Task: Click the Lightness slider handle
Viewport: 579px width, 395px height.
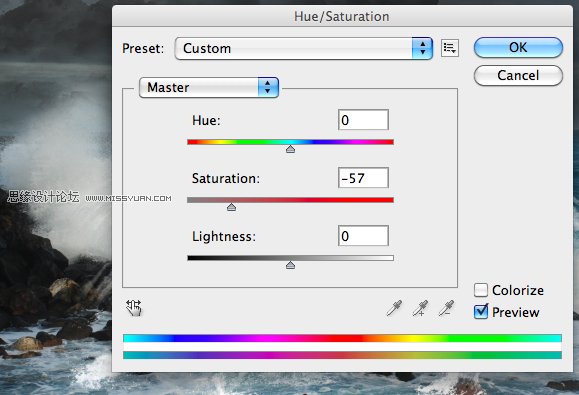Action: (291, 265)
